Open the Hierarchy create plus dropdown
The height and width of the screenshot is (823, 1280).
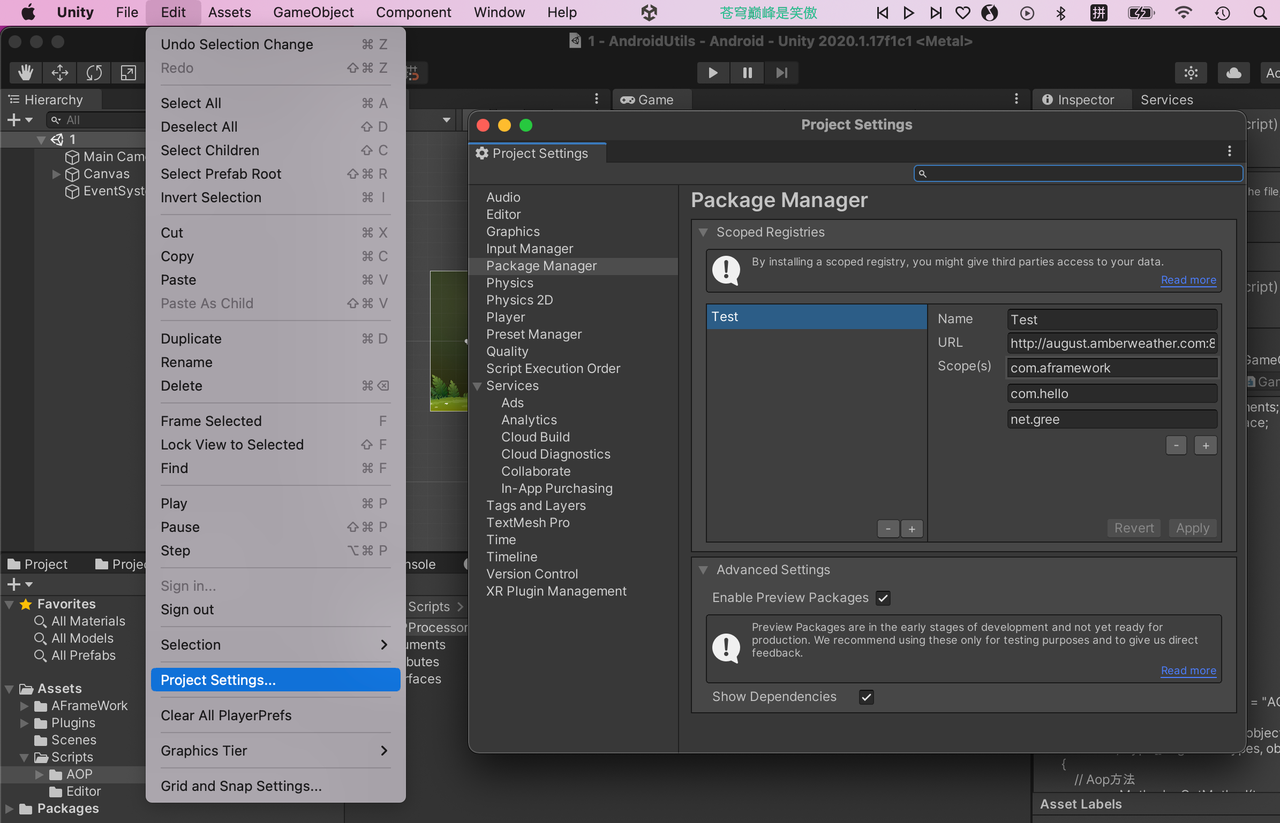tap(19, 120)
